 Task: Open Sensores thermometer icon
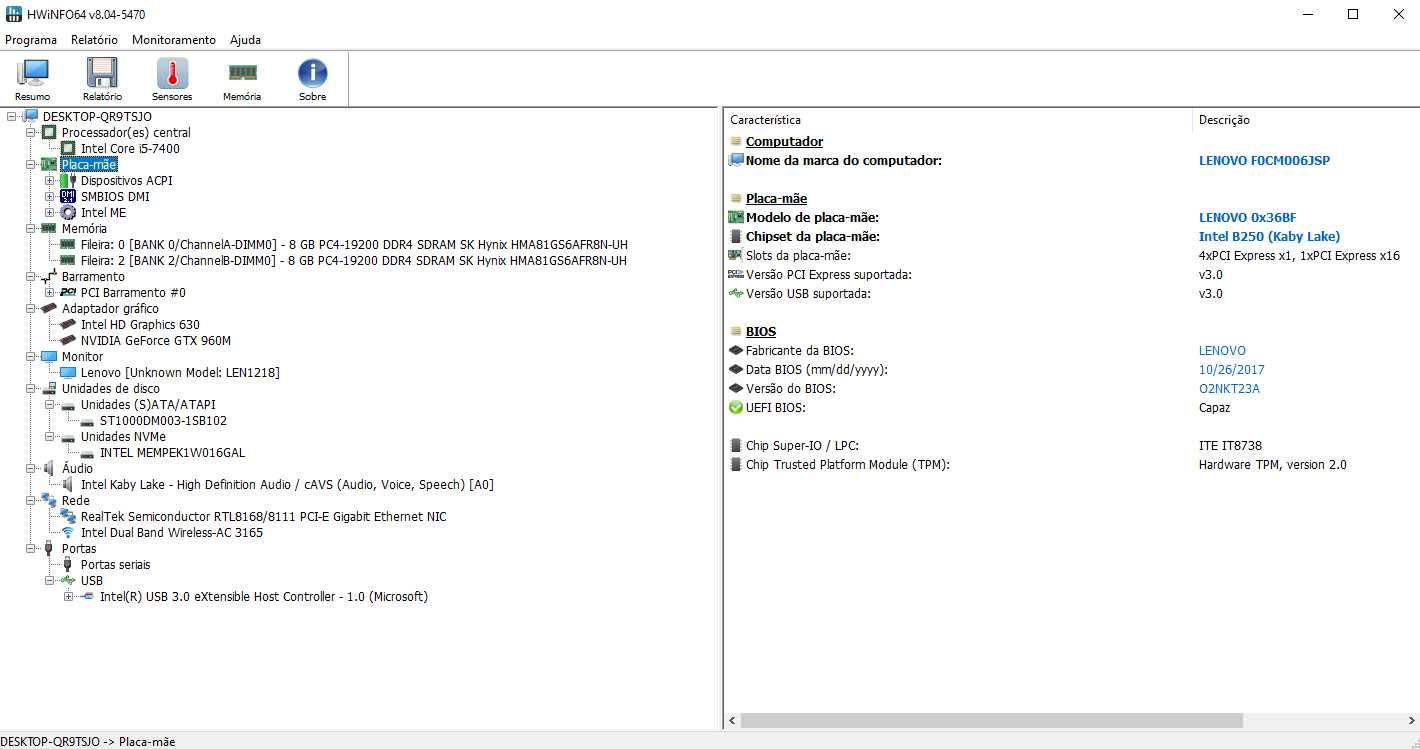(172, 73)
